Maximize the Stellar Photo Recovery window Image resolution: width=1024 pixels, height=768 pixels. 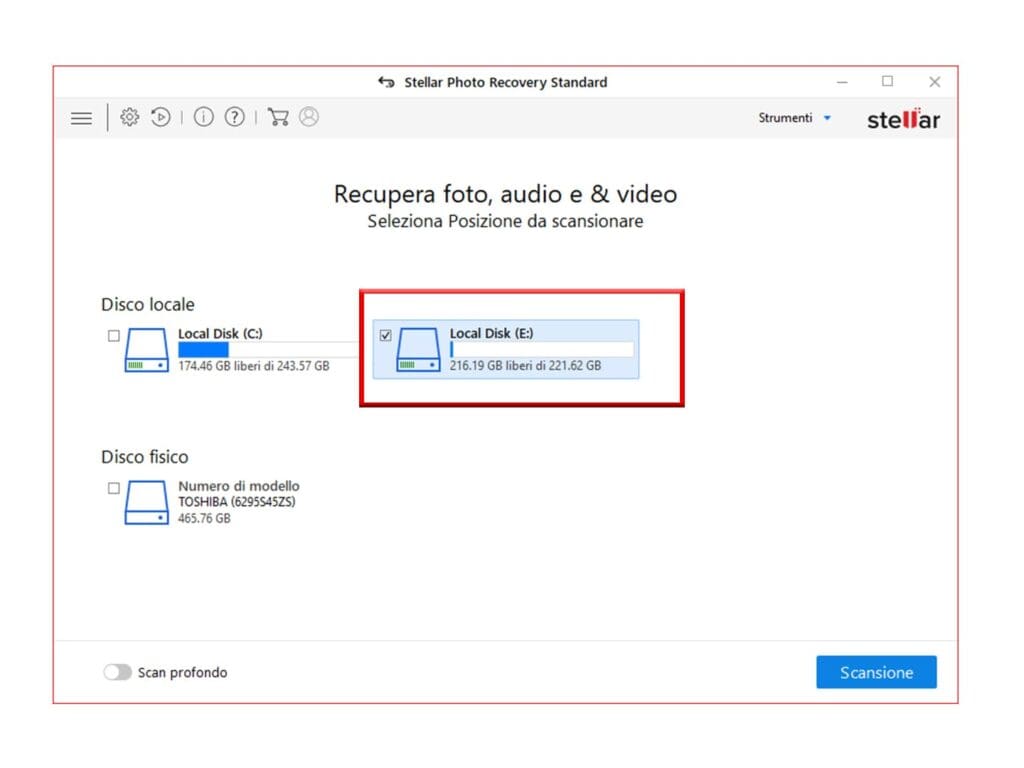point(887,82)
